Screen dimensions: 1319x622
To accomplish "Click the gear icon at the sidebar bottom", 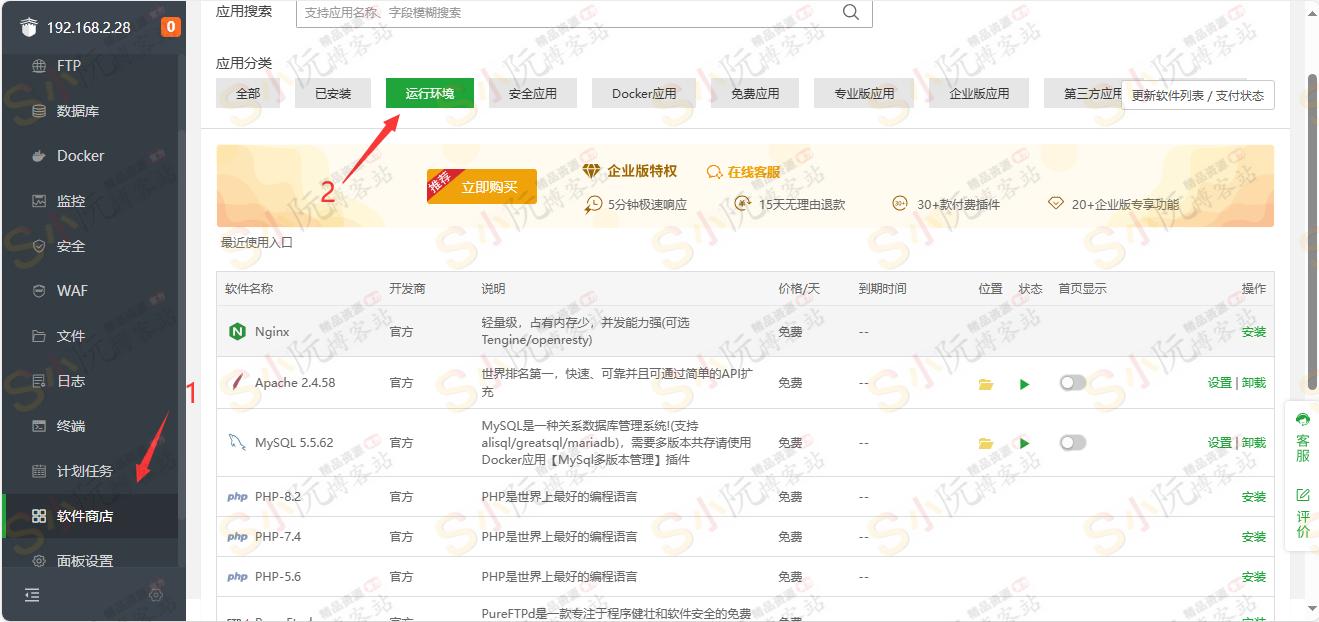I will pos(156,595).
